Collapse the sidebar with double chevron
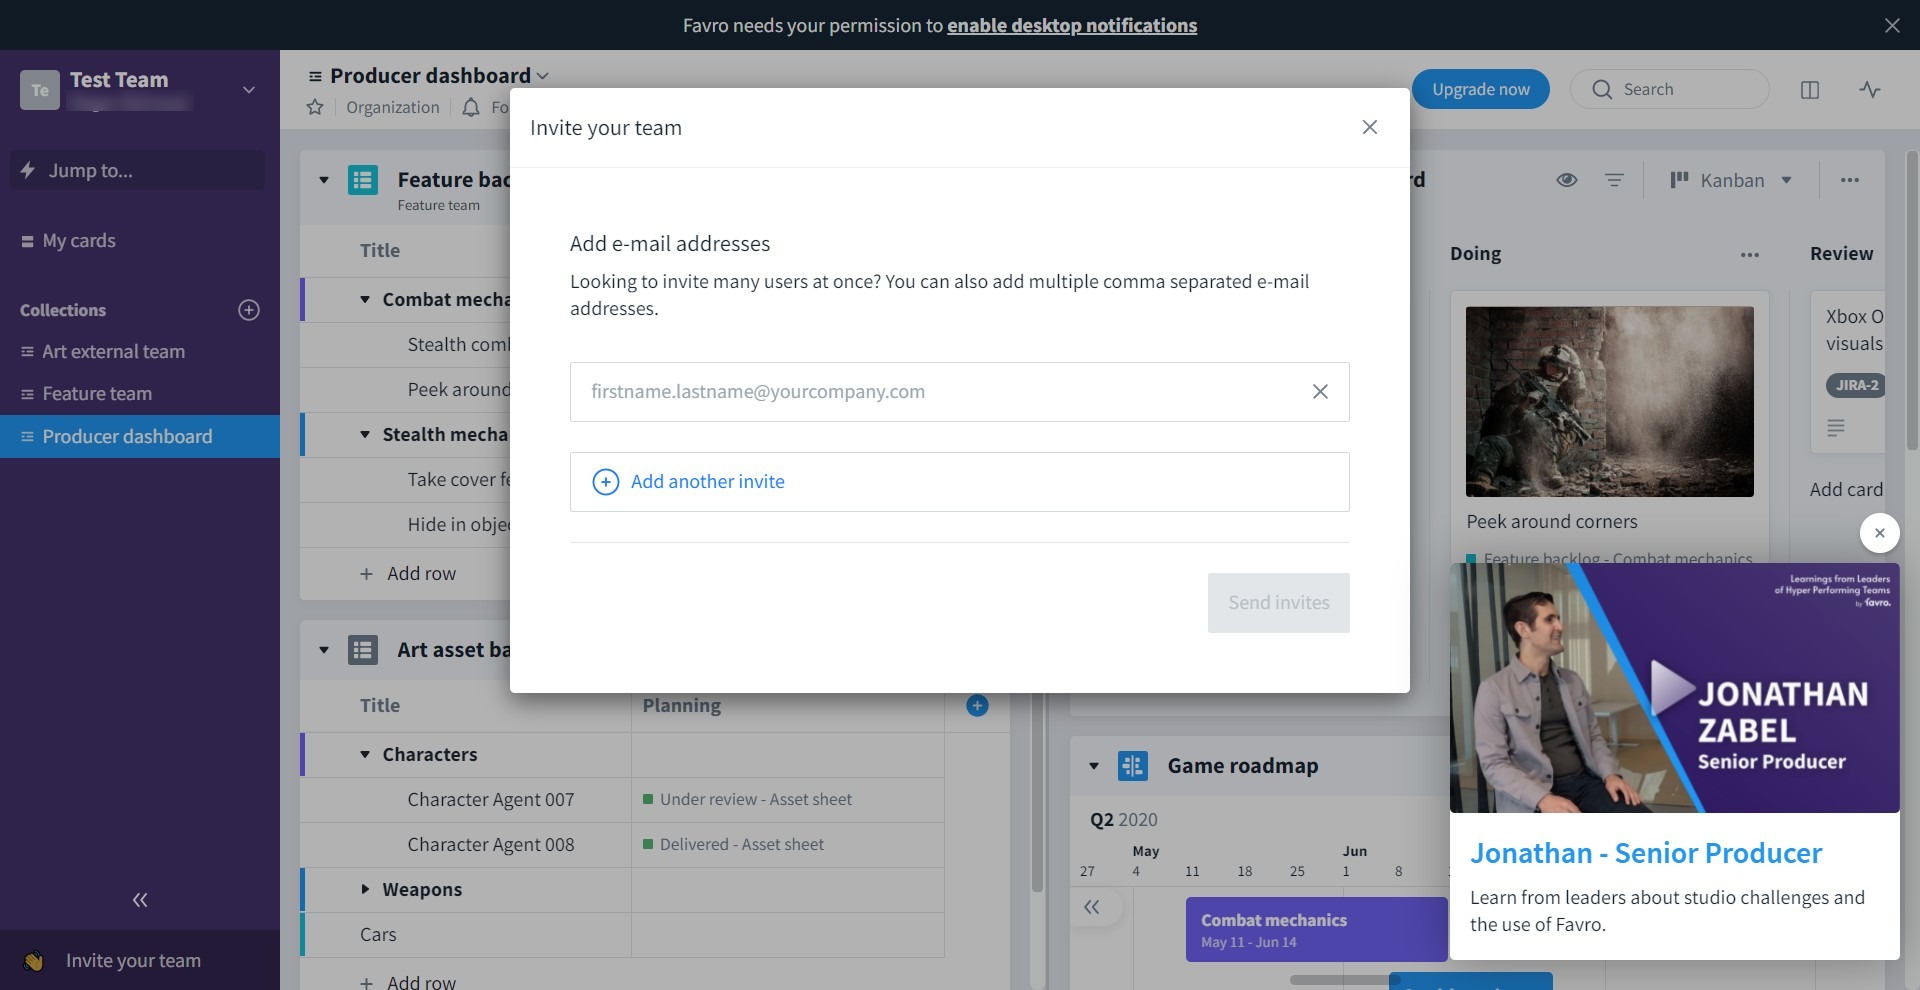 click(140, 900)
